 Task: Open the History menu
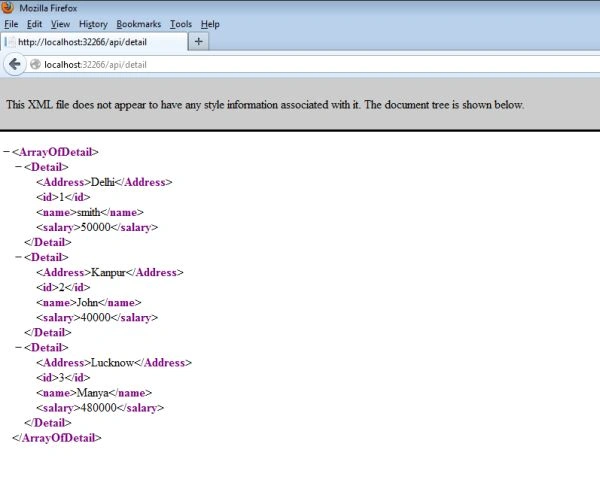pyautogui.click(x=93, y=24)
